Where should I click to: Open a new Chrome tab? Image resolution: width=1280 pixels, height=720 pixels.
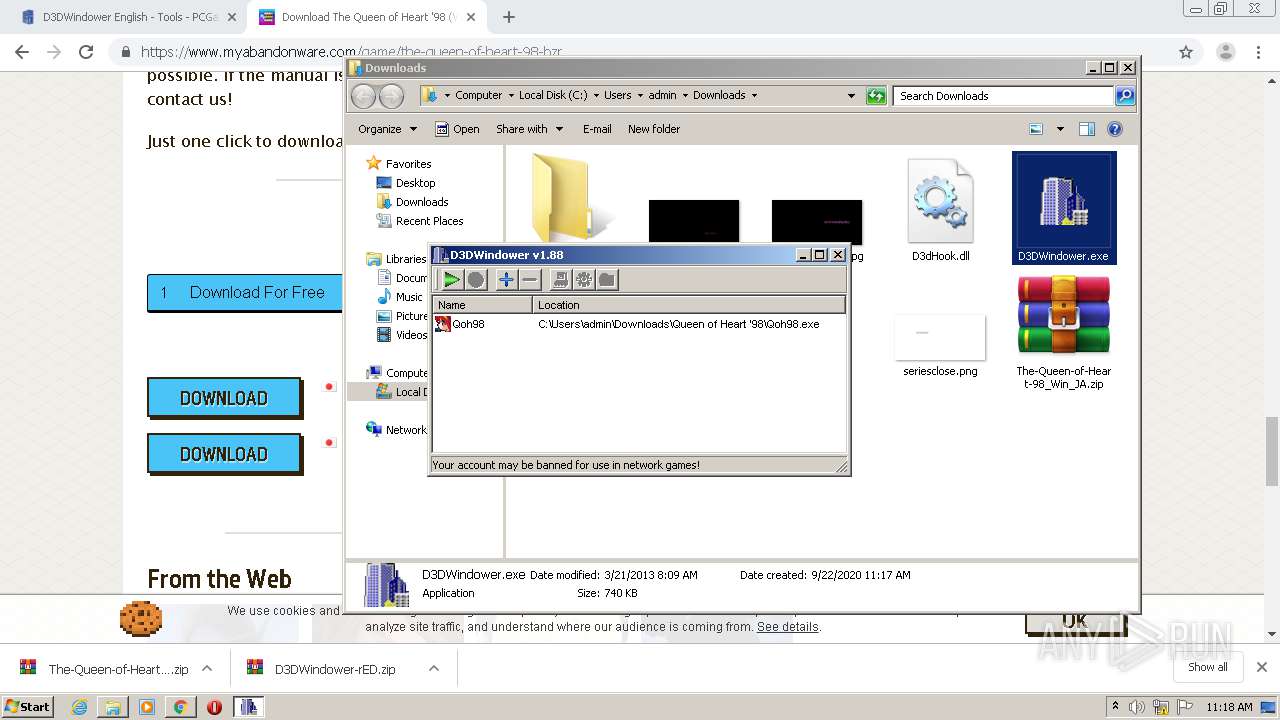(509, 17)
